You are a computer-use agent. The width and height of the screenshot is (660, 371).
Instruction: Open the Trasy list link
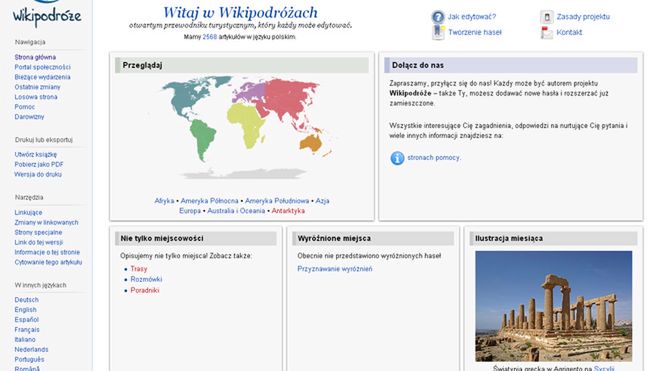139,269
